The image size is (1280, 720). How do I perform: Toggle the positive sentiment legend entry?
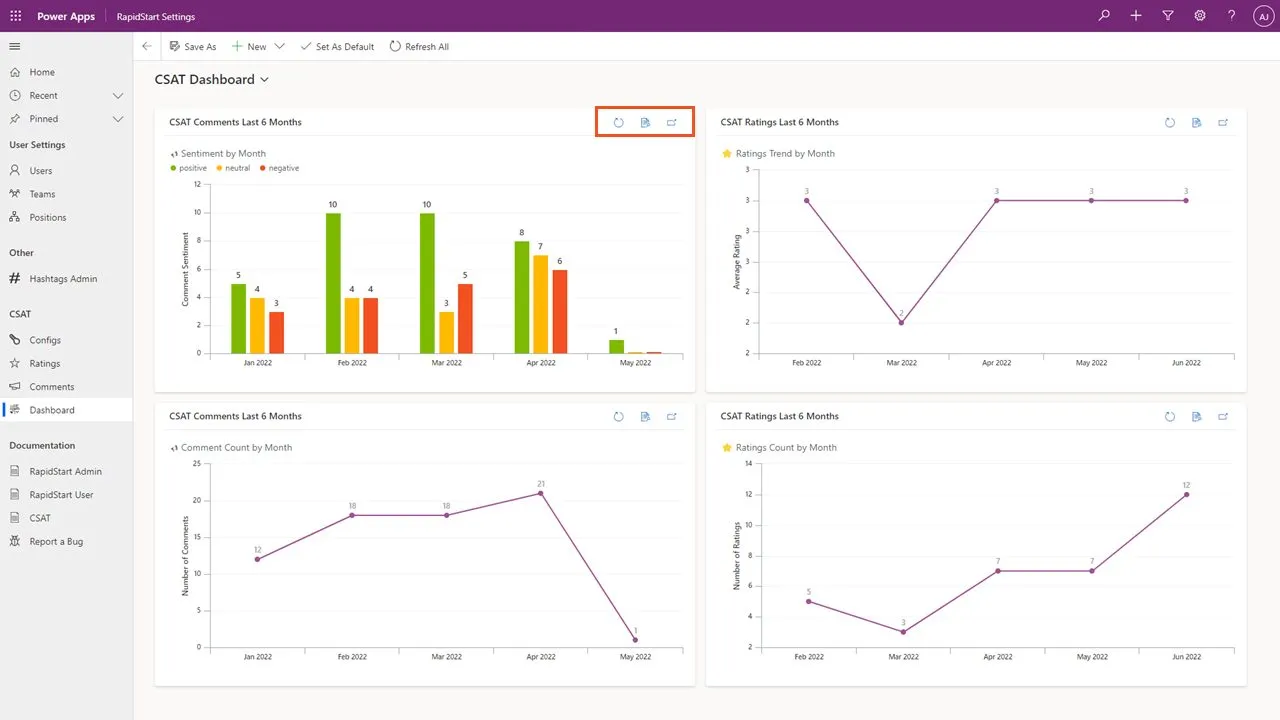(188, 167)
